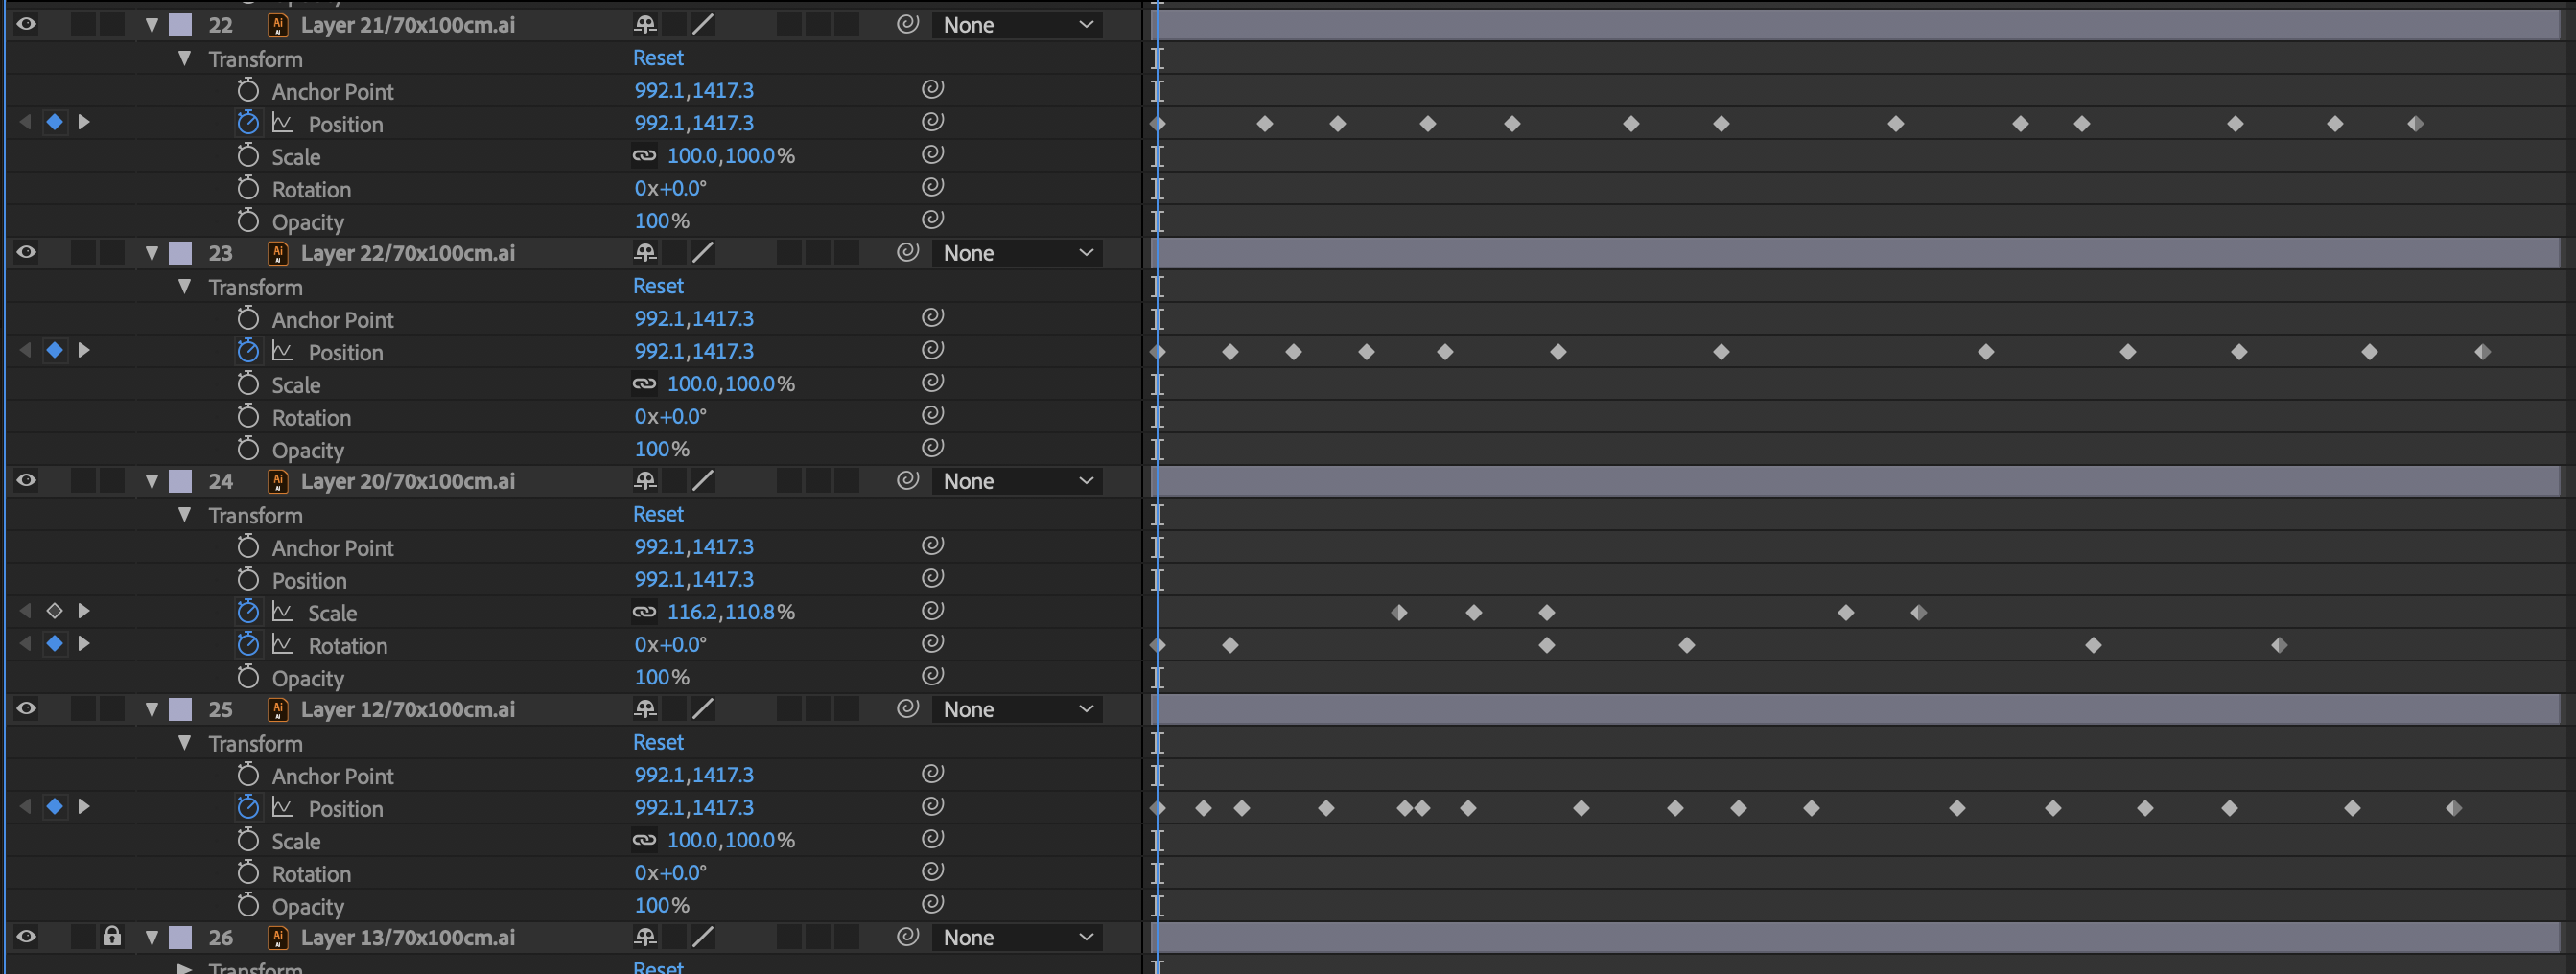
Task: Reset Transform on Layer 22
Action: (658, 286)
